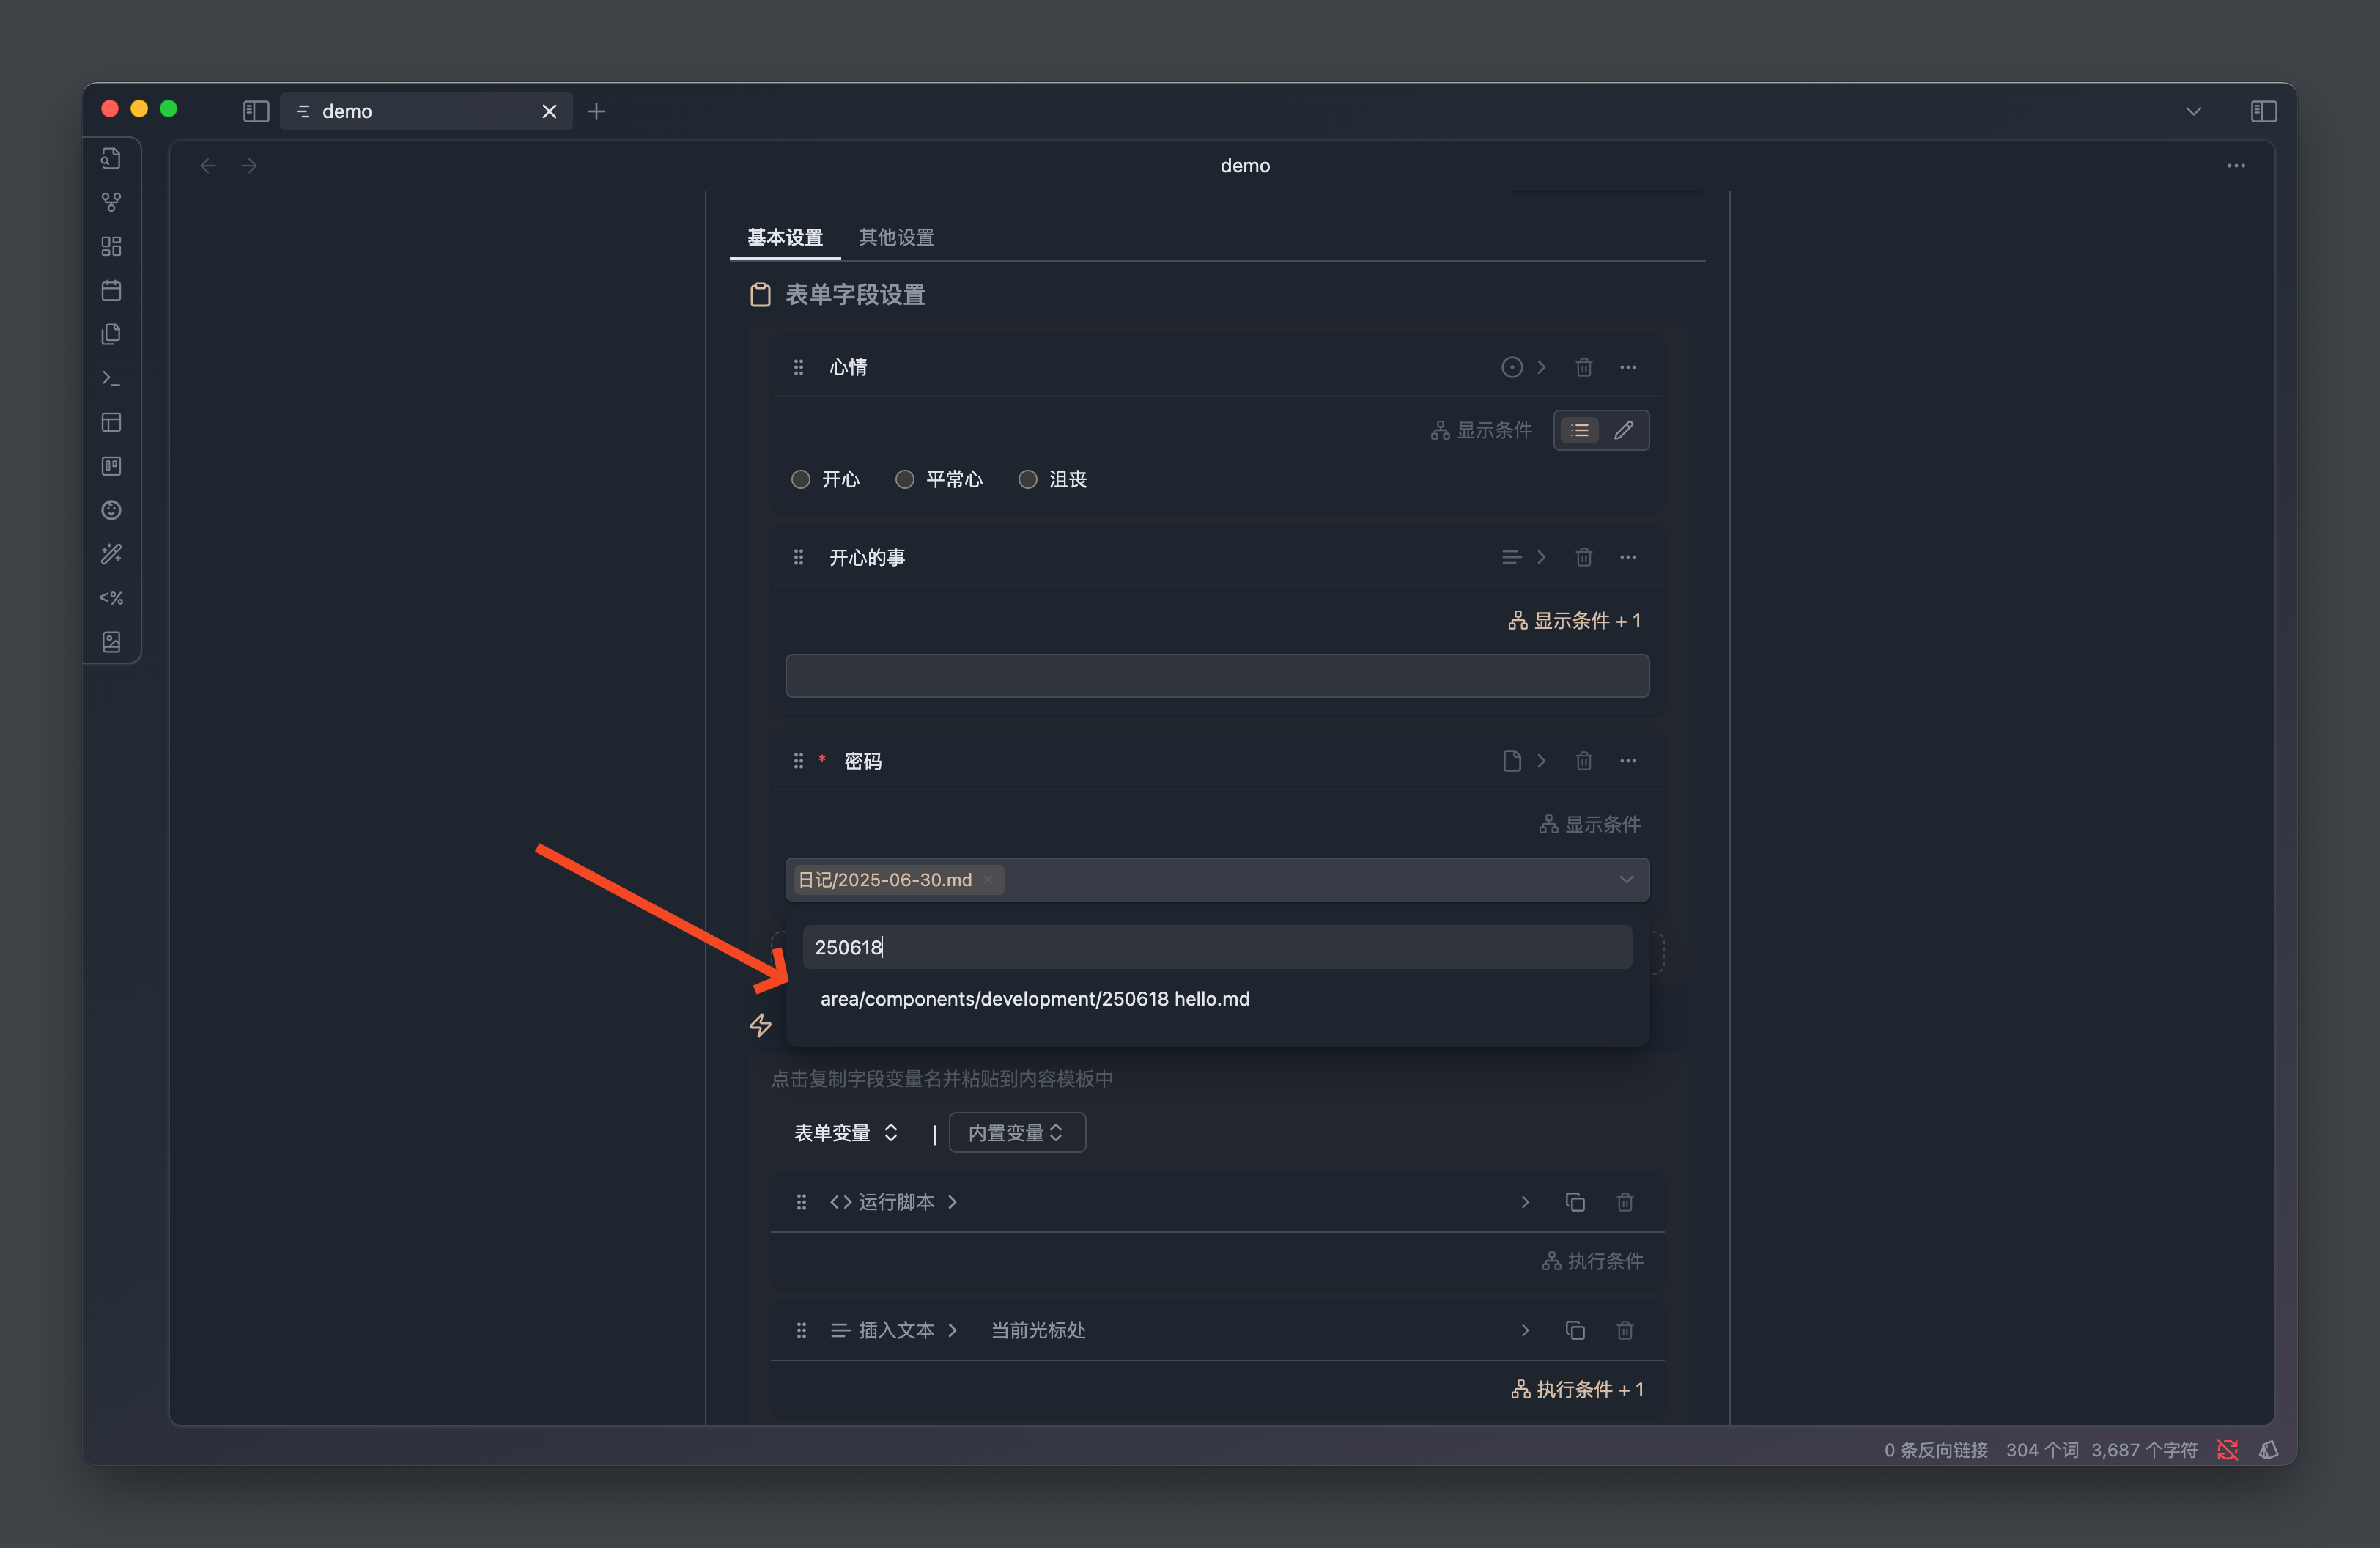Open the command terminal icon in ribbon

tap(111, 378)
